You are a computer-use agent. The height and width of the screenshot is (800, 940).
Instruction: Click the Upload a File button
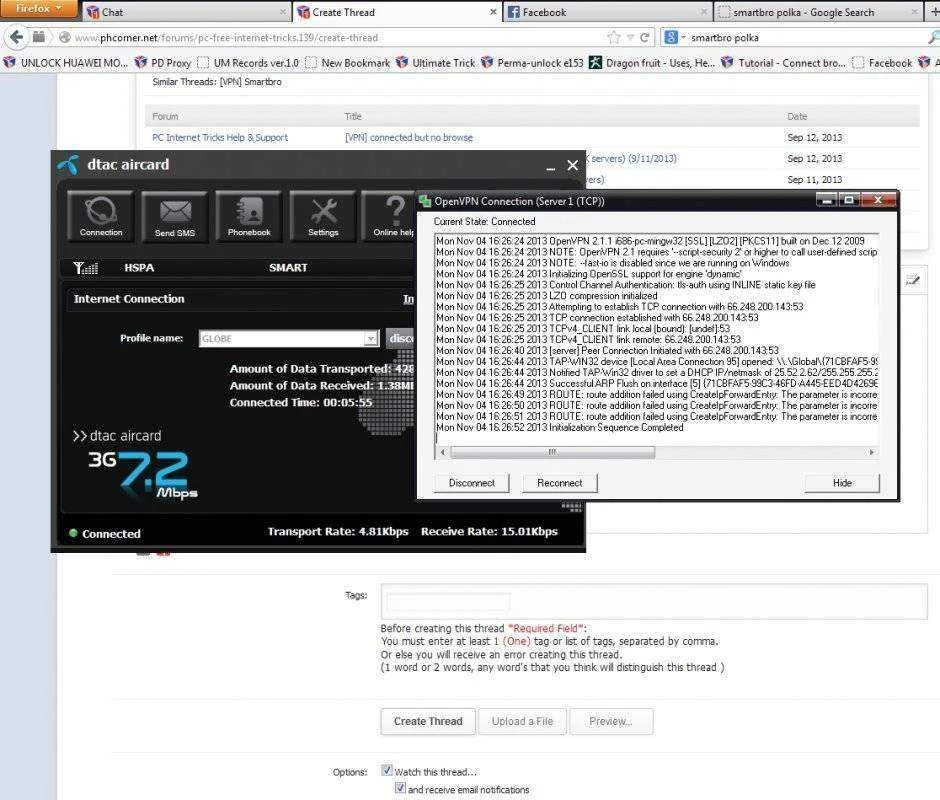coord(522,721)
